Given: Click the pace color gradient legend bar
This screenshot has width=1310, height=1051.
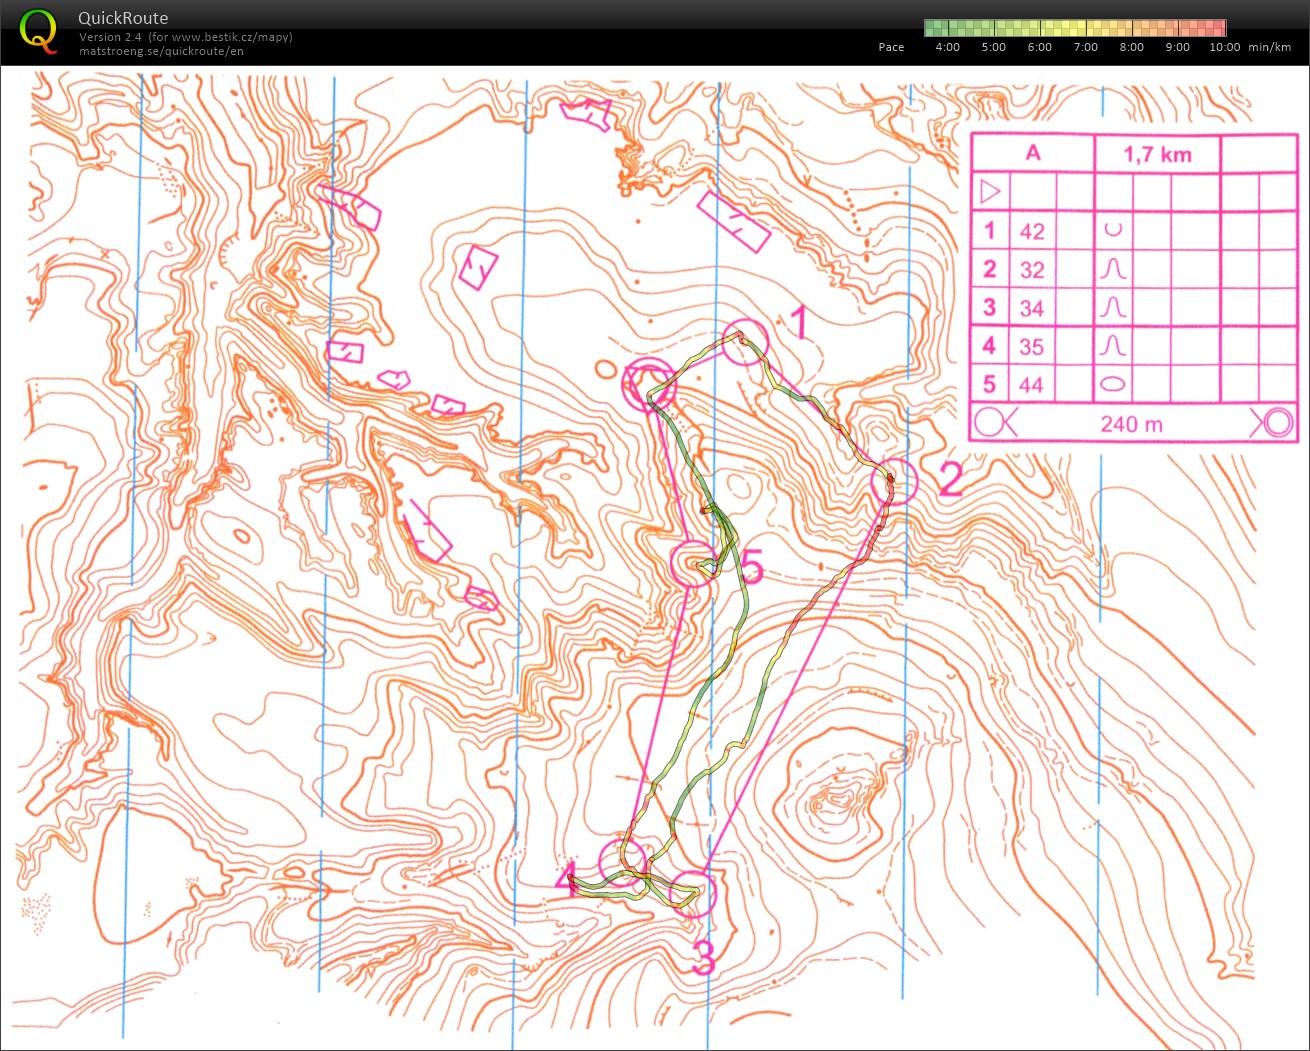Looking at the screenshot, I should [x=1075, y=28].
